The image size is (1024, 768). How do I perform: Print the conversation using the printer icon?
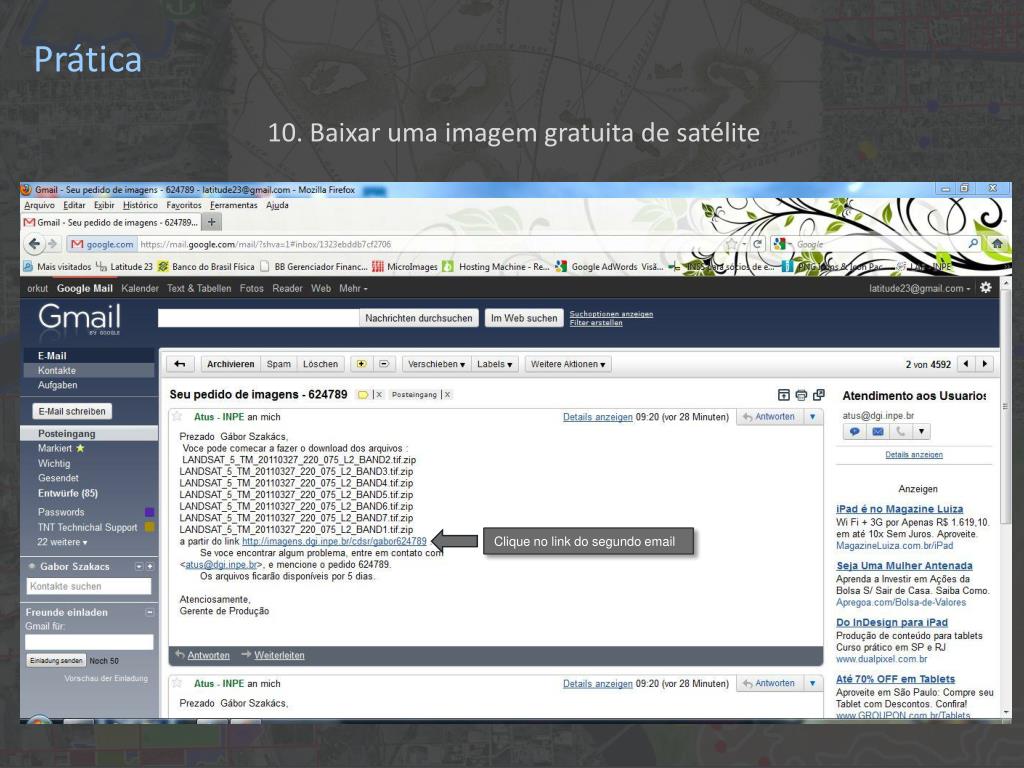click(x=801, y=395)
